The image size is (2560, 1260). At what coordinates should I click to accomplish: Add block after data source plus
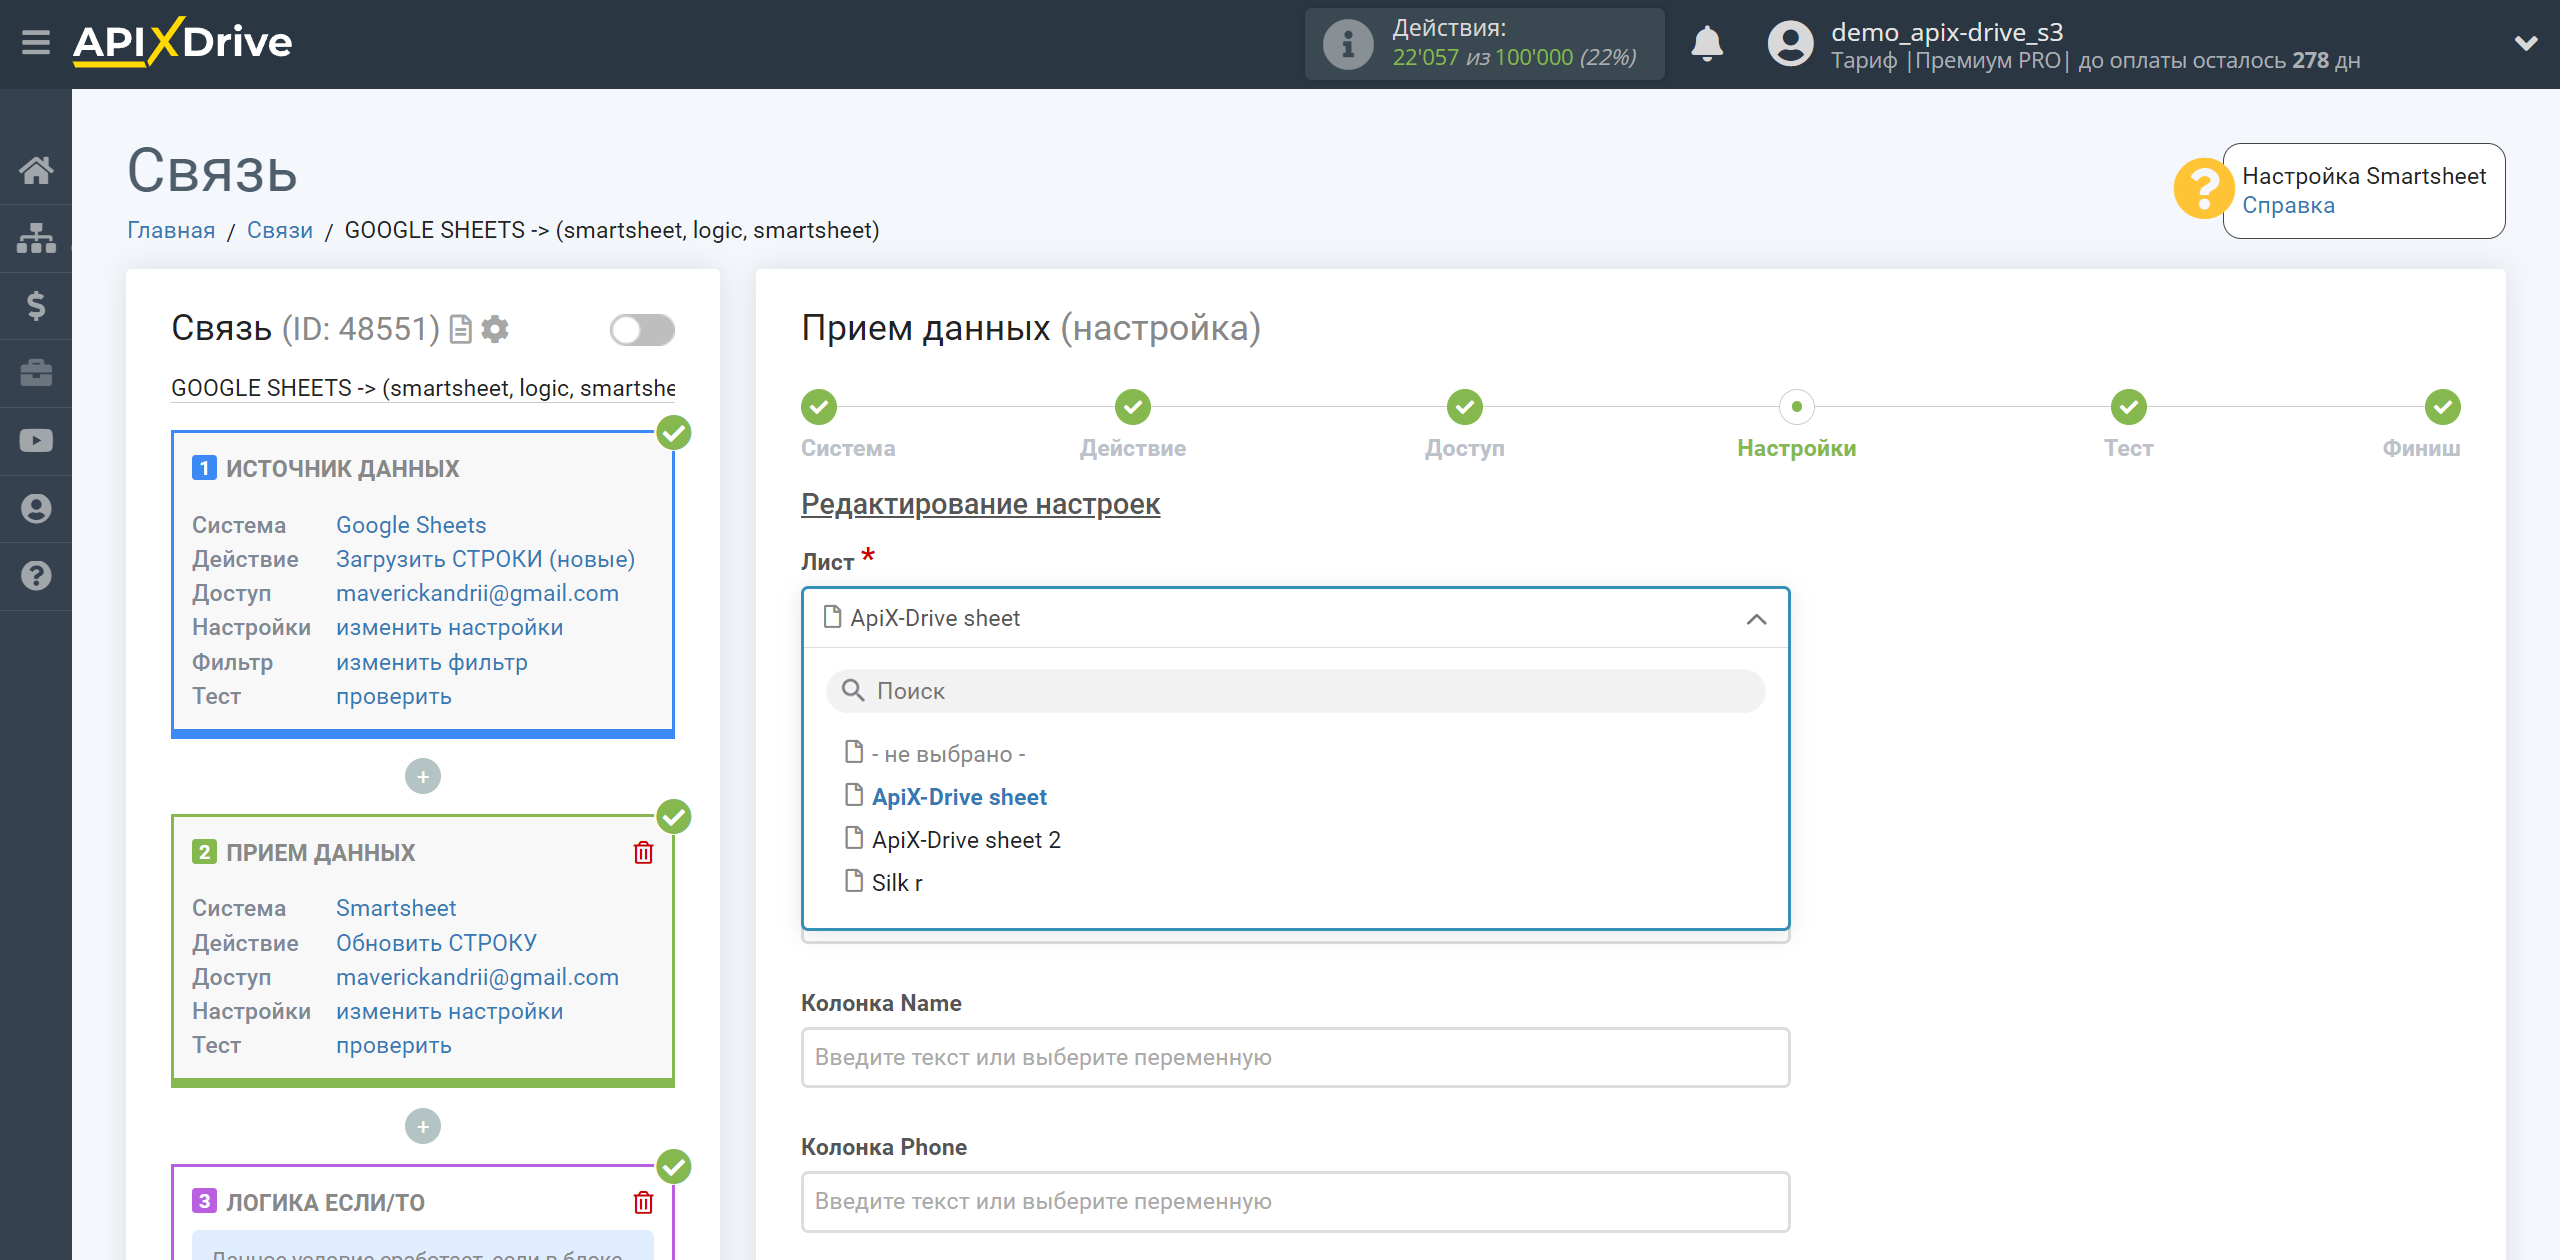423,777
